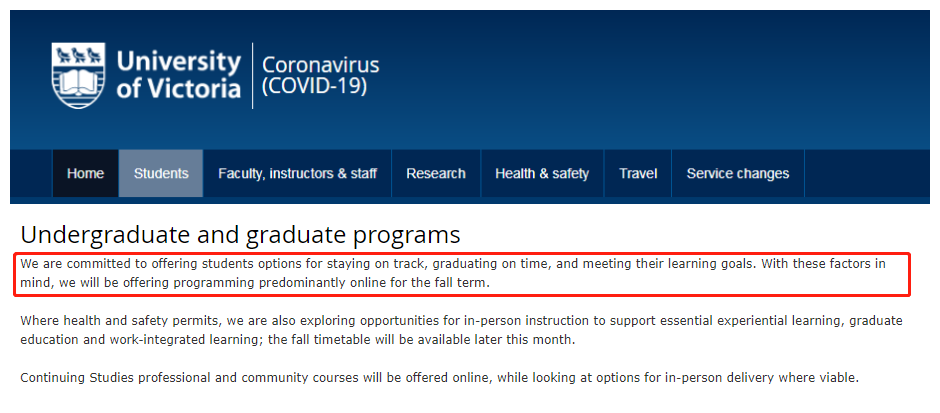
Task: Click the University of Victoria wordmark text
Action: [179, 75]
